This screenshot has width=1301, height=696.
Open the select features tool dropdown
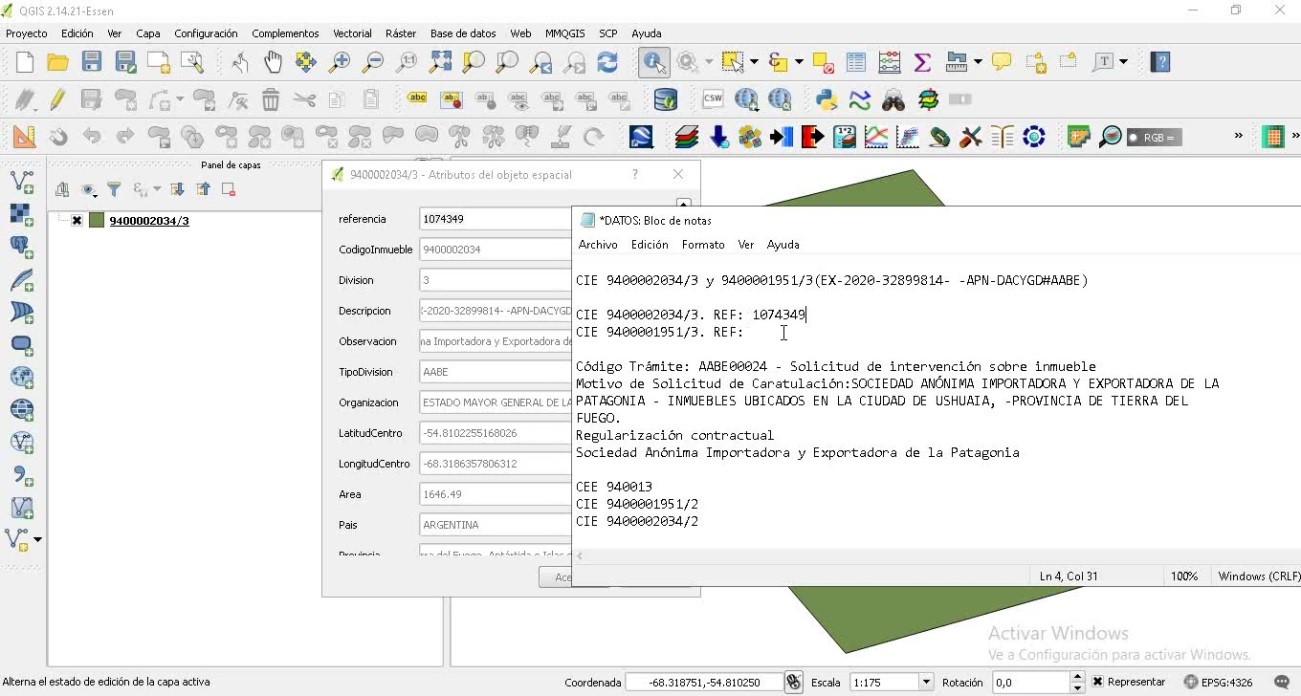[x=754, y=63]
